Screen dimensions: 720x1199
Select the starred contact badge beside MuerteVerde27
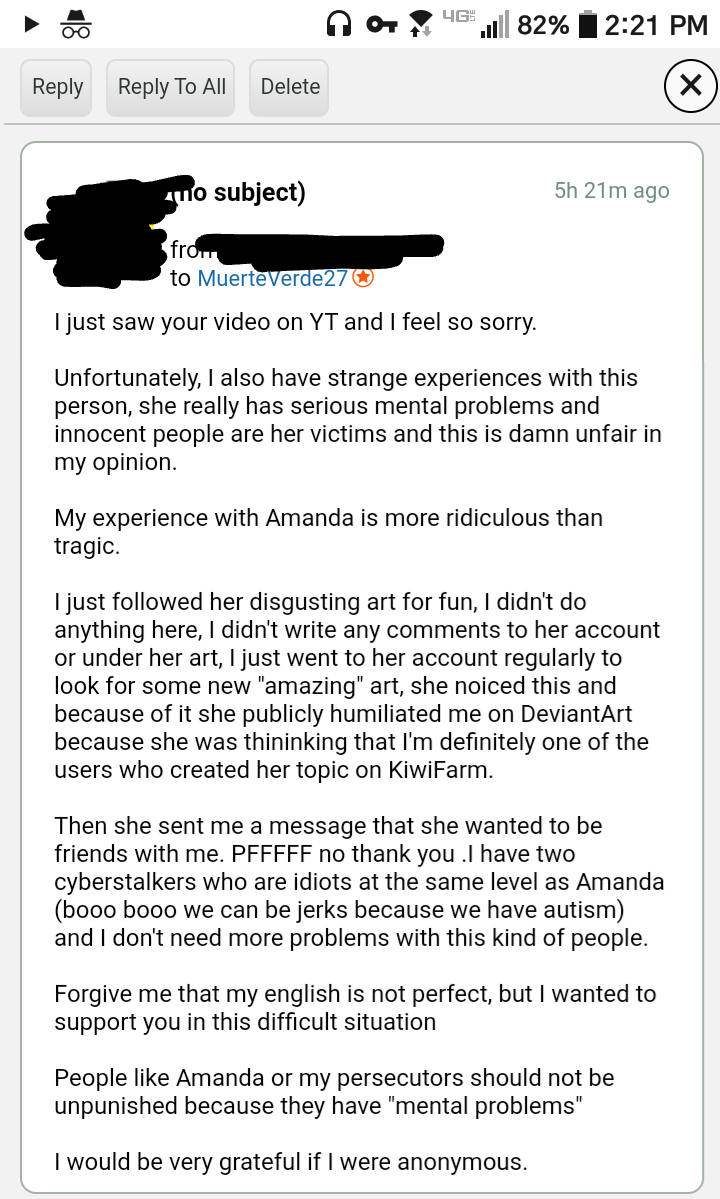click(360, 279)
